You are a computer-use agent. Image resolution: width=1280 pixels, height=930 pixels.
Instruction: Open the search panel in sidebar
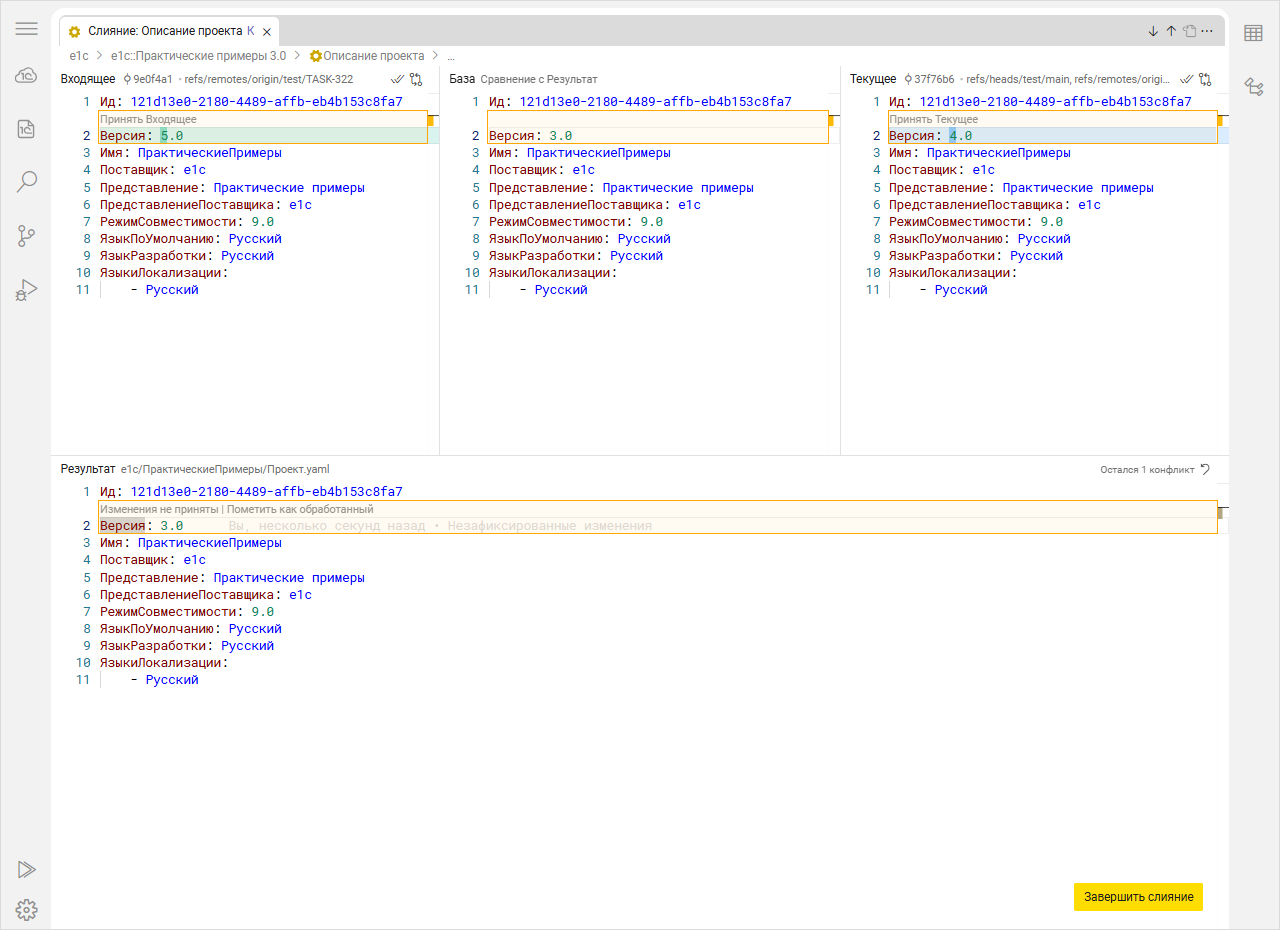[27, 181]
